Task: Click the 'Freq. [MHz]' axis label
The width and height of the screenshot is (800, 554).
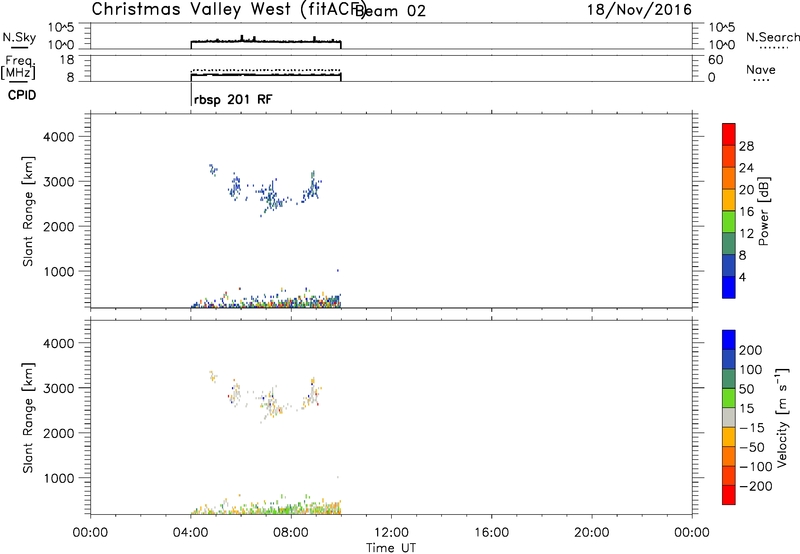Action: (18, 68)
